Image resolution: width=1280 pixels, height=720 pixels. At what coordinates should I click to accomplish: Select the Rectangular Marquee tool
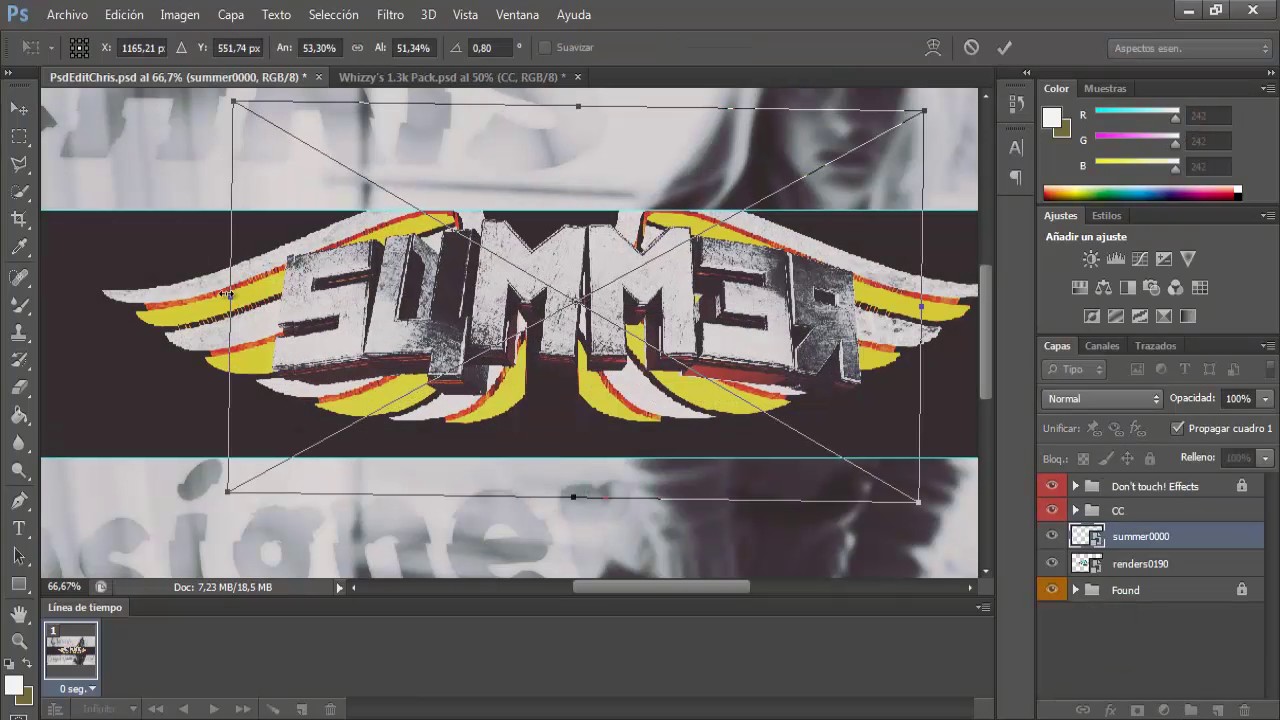point(19,136)
